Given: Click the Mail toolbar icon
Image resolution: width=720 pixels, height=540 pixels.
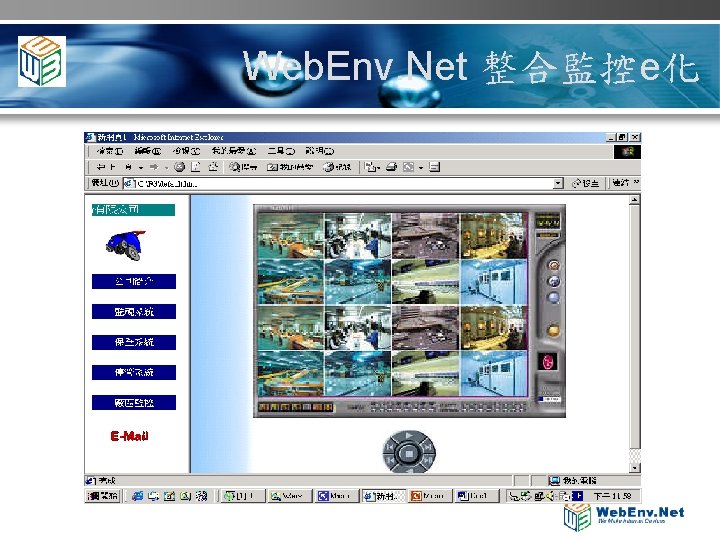Looking at the screenshot, I should pyautogui.click(x=372, y=167).
